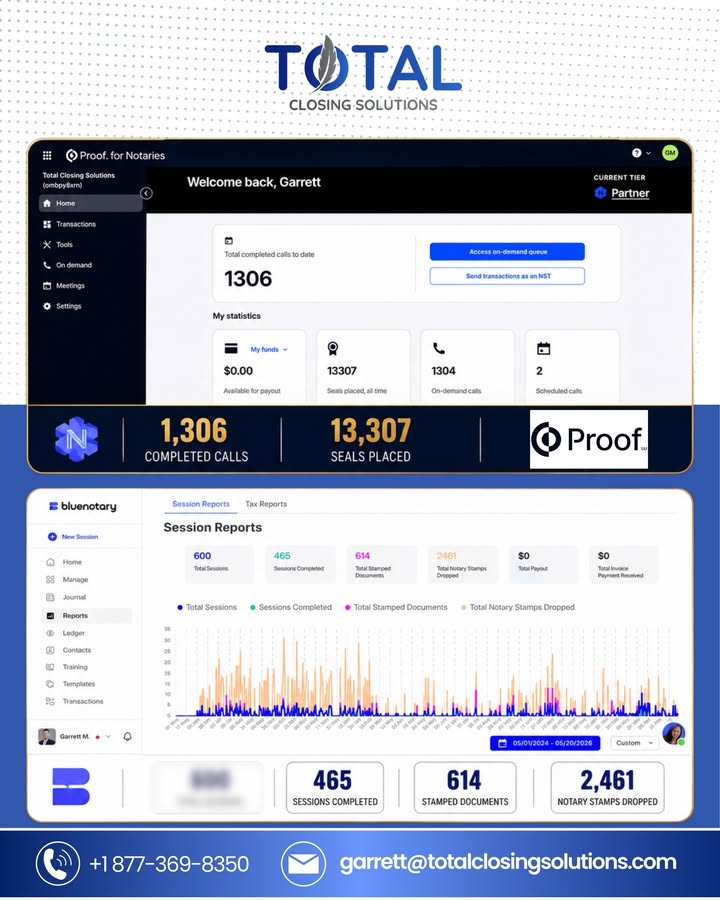Click the calendar icon above total completed calls
The image size is (720, 900).
click(x=229, y=240)
